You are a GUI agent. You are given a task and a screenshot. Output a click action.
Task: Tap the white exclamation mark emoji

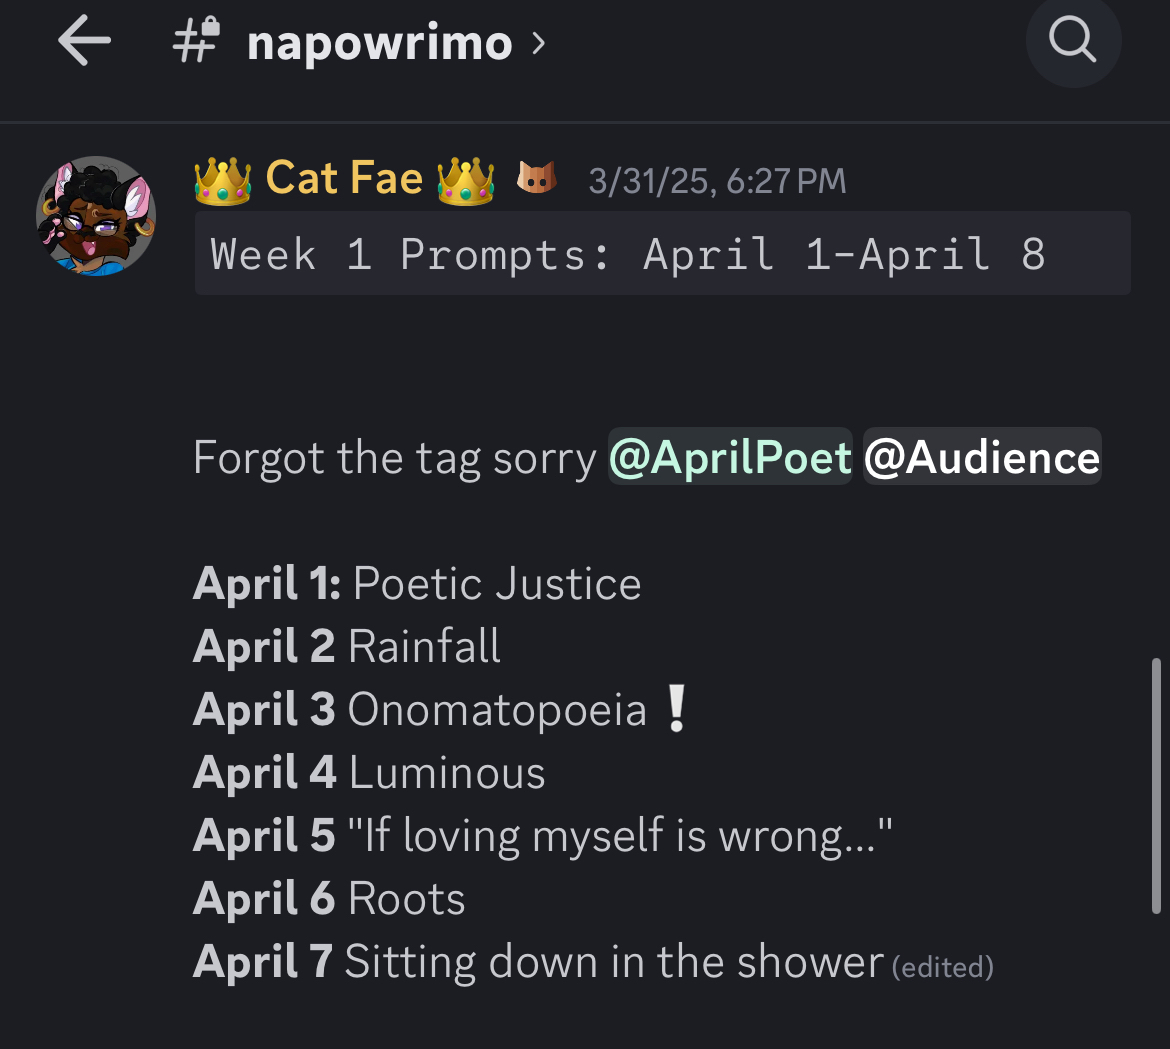pyautogui.click(x=677, y=710)
